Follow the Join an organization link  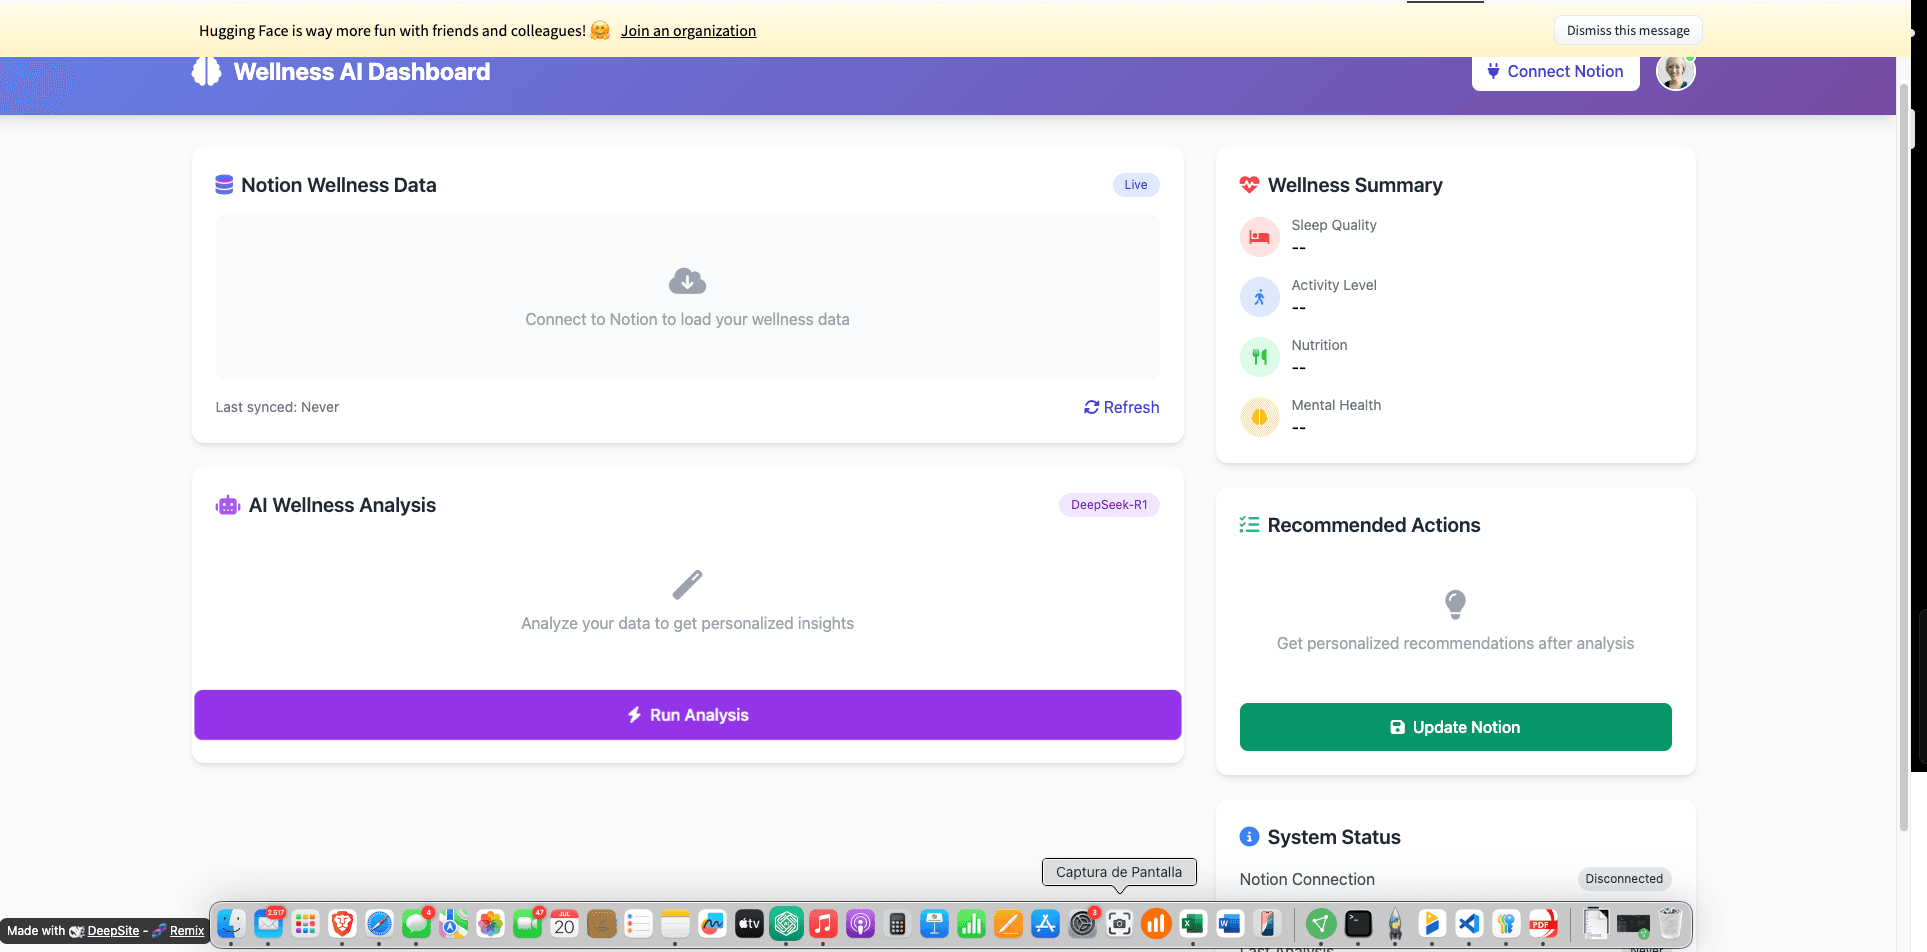(x=688, y=31)
